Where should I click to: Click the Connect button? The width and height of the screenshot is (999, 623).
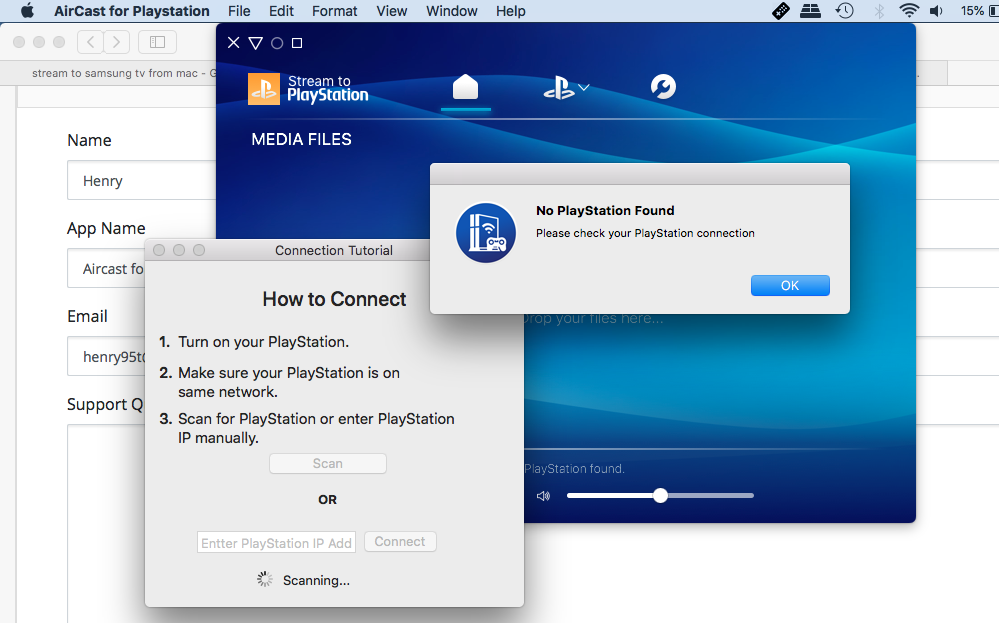point(400,541)
